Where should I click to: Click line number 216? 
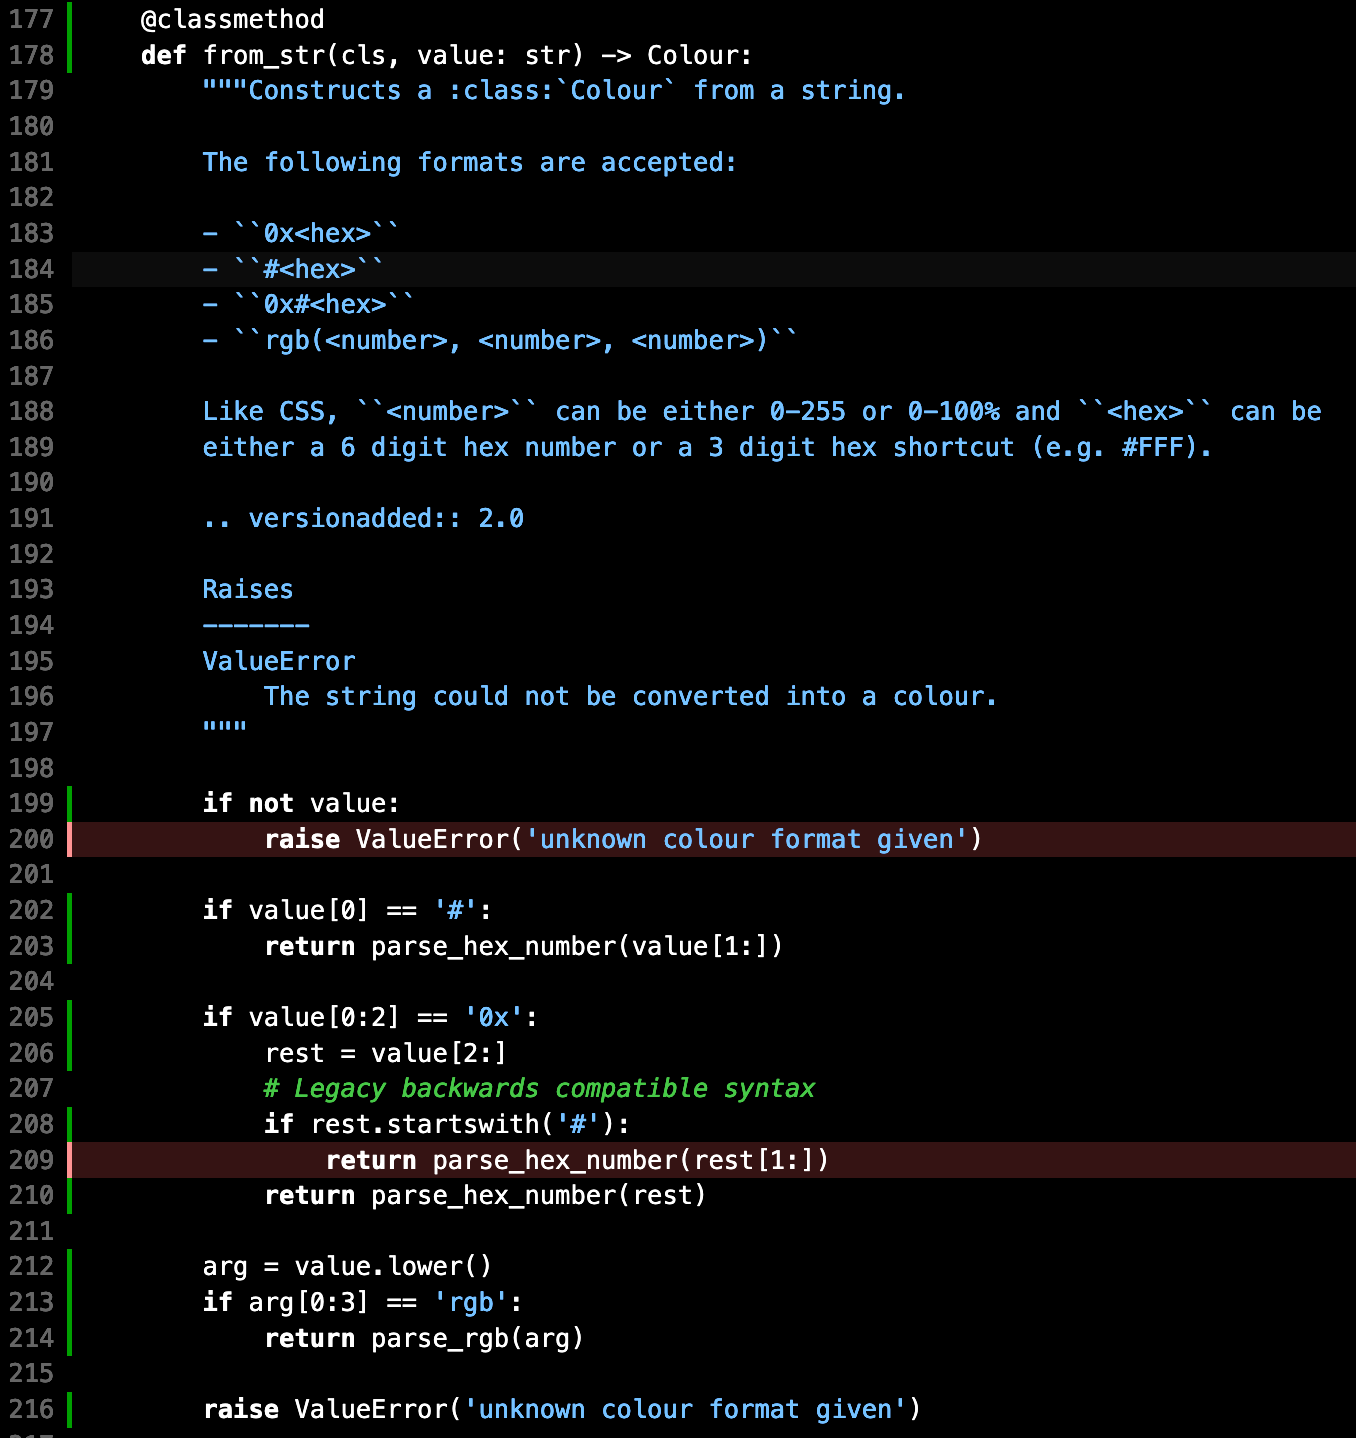31,1409
